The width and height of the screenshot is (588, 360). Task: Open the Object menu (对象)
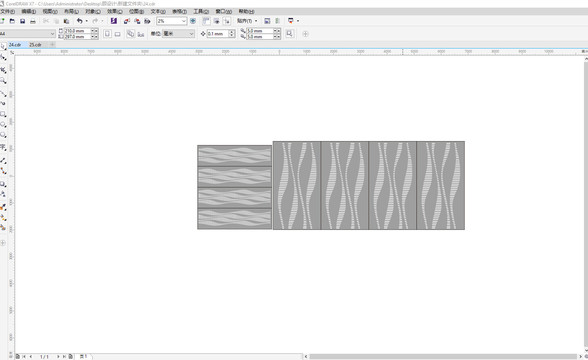point(93,12)
